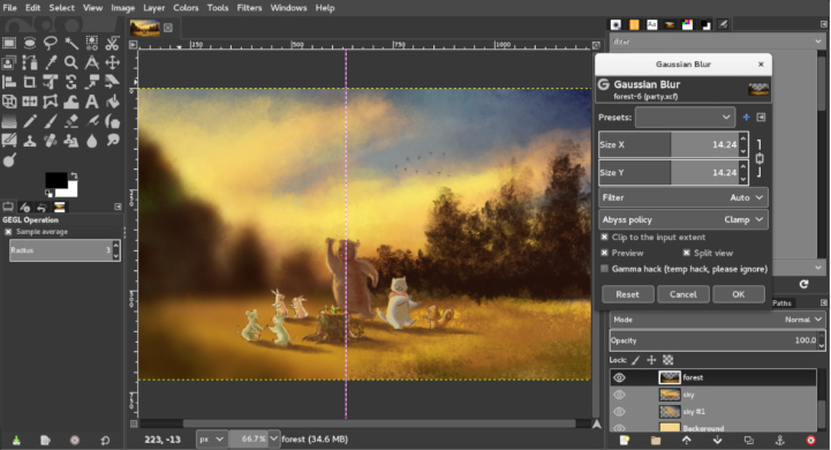Click Reset in Gaussian Blur dialog

point(627,294)
